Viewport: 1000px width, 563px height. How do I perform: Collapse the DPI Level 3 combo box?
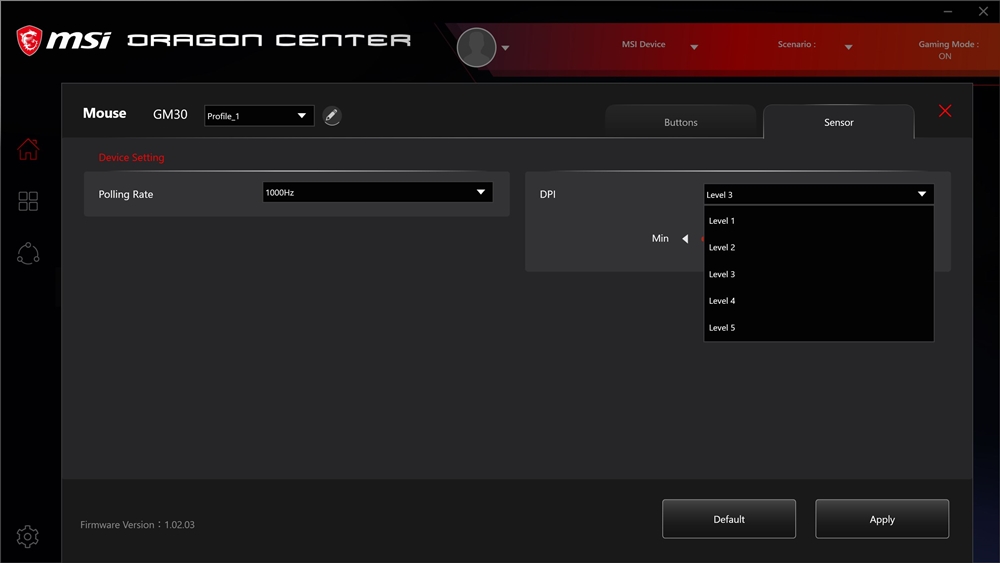(x=819, y=194)
